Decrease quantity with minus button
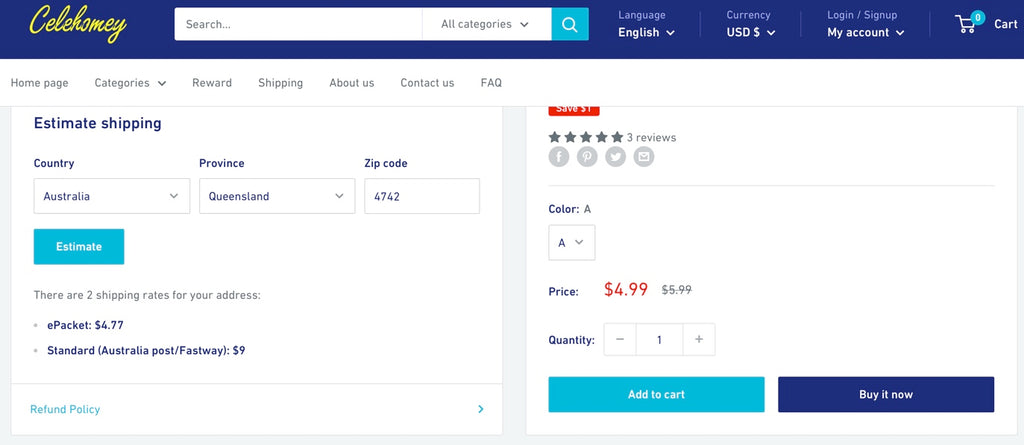Viewport: 1024px width, 445px height. point(620,340)
